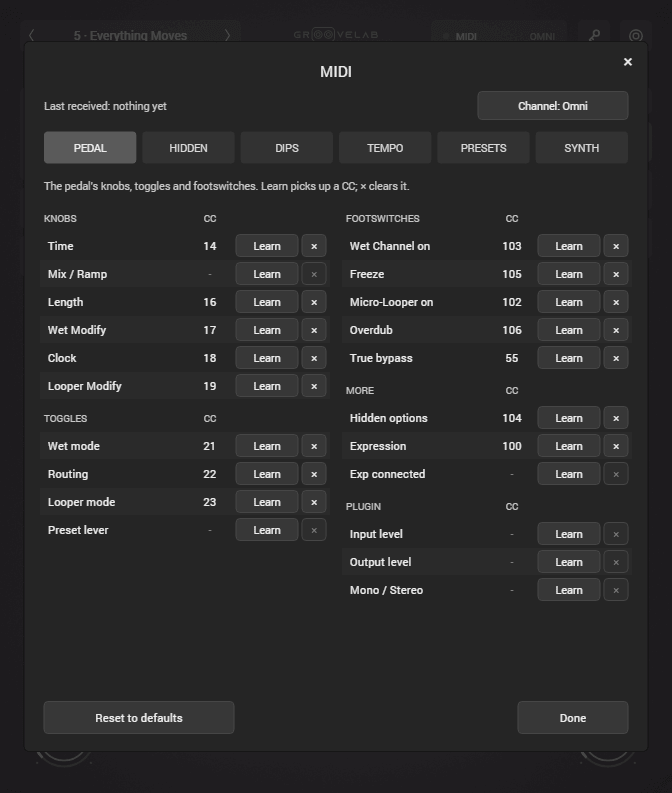This screenshot has height=793, width=672.
Task: Learn a CC for Looper mode
Action: 267,502
